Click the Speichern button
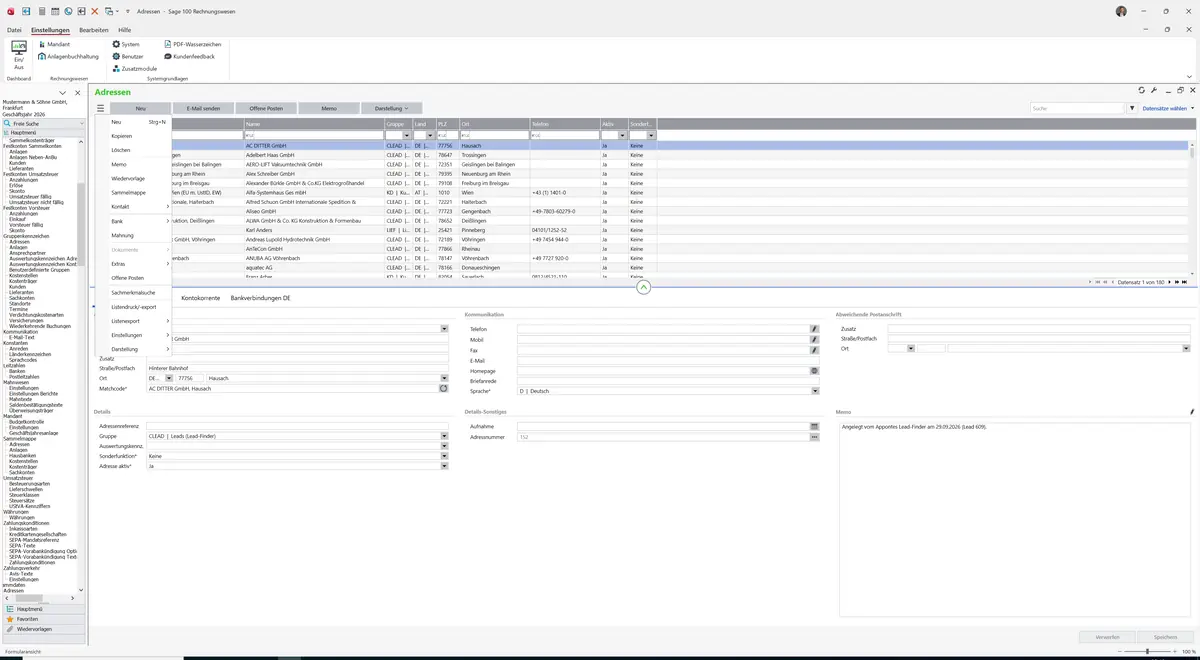The image size is (1200, 660). 1165,637
